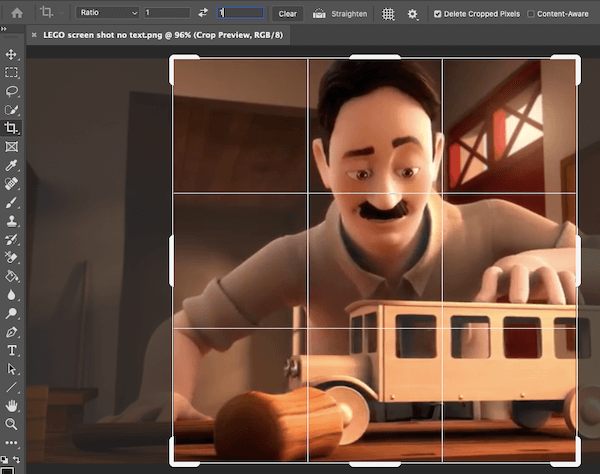Open additional crop settings gear

pyautogui.click(x=412, y=14)
